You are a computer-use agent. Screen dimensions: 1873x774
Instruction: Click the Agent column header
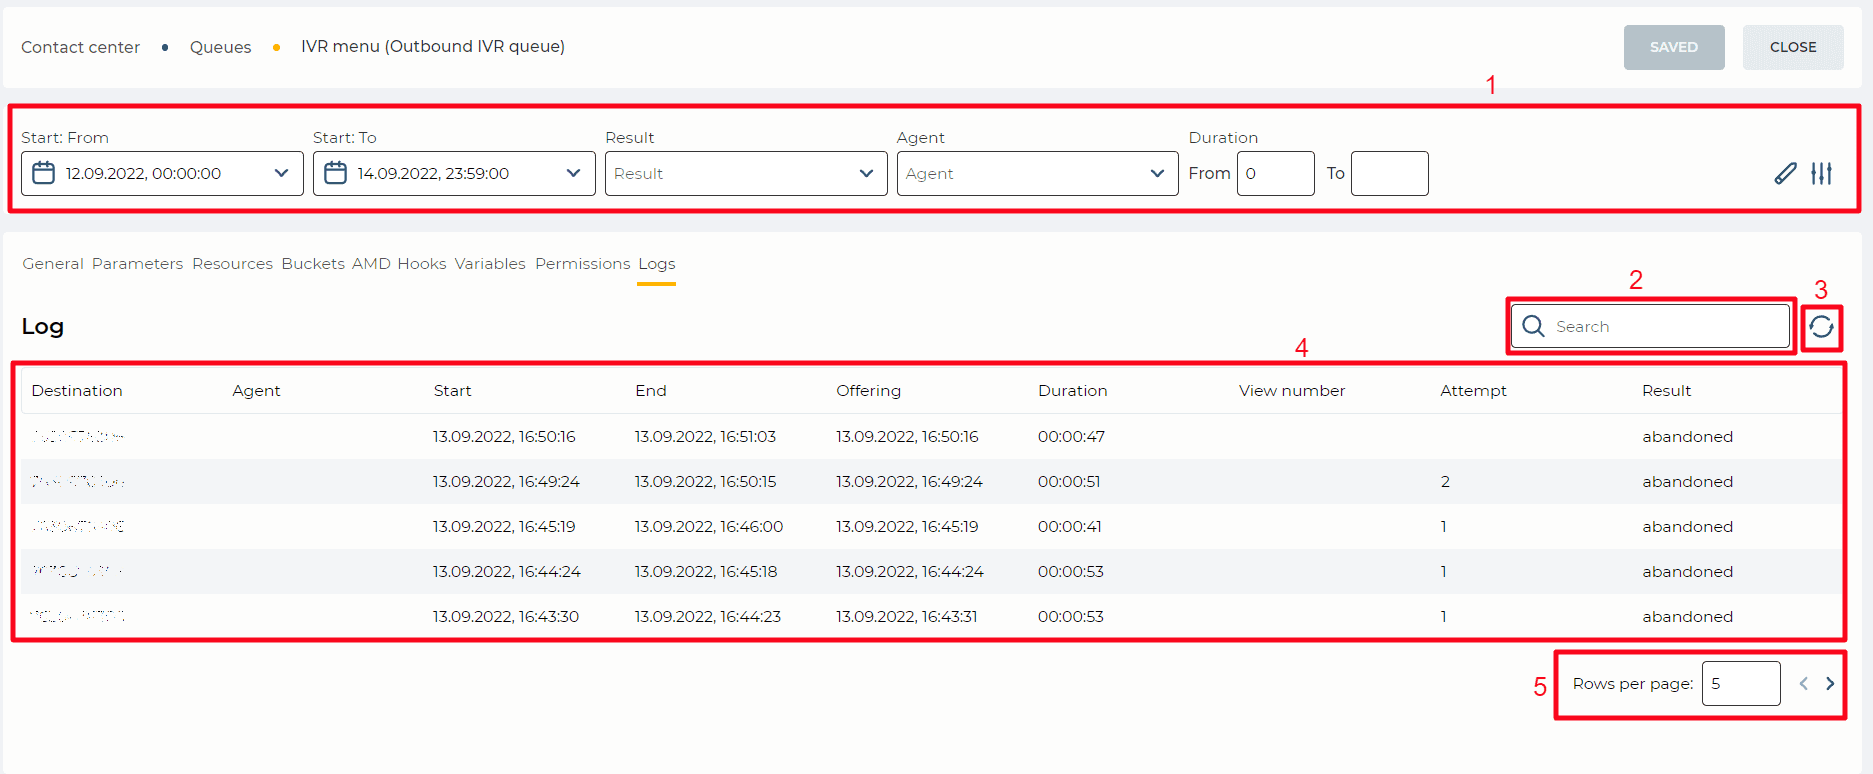256,391
